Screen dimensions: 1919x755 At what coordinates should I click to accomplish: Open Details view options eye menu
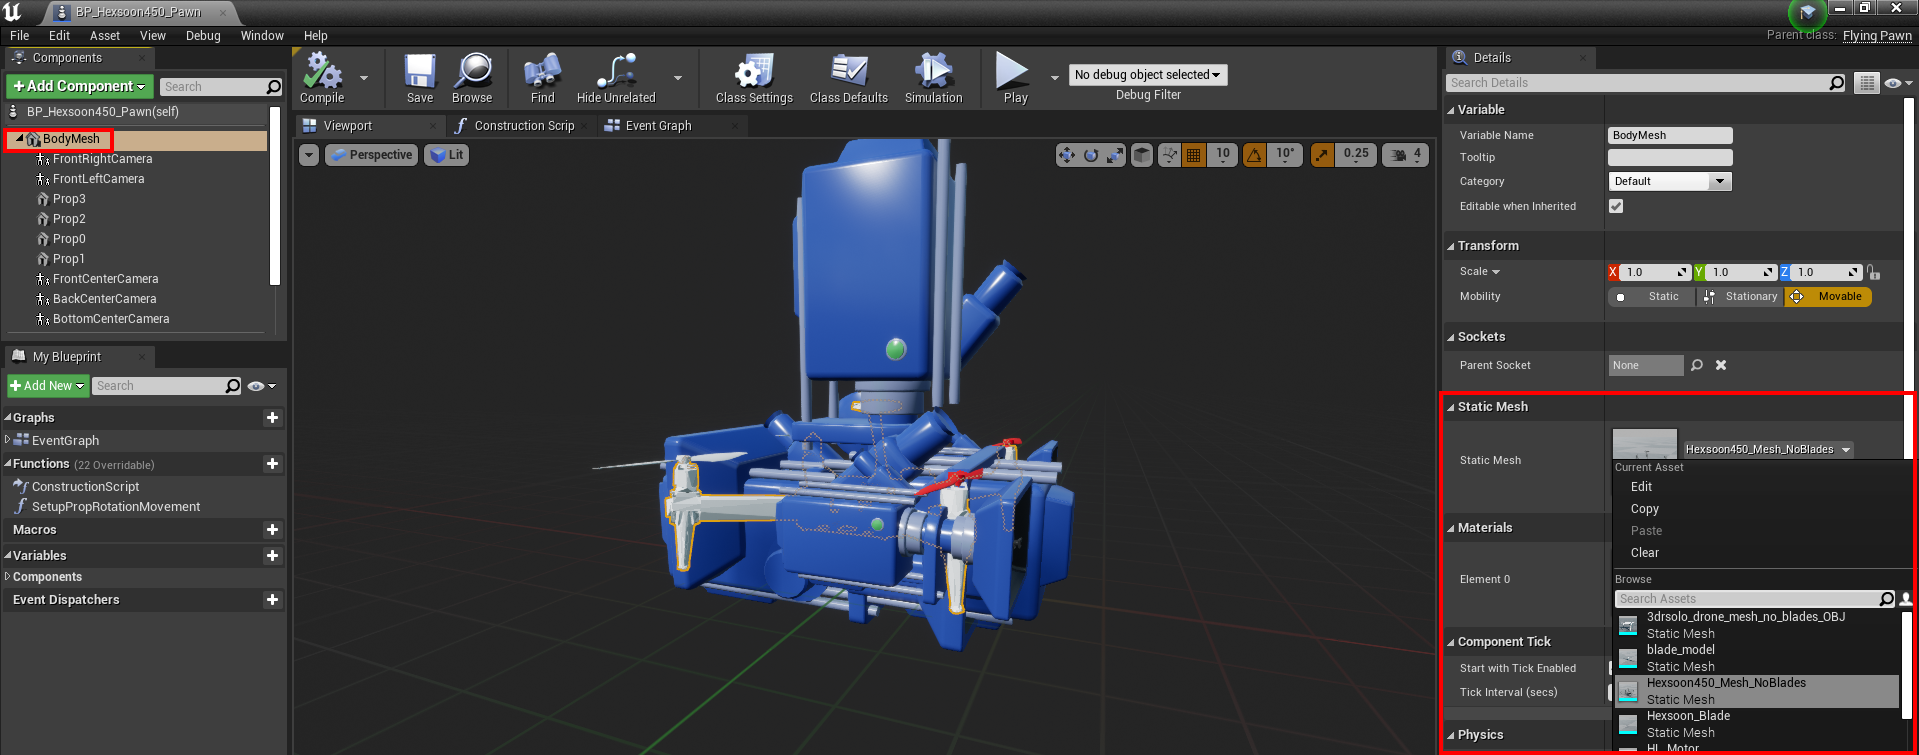1898,83
